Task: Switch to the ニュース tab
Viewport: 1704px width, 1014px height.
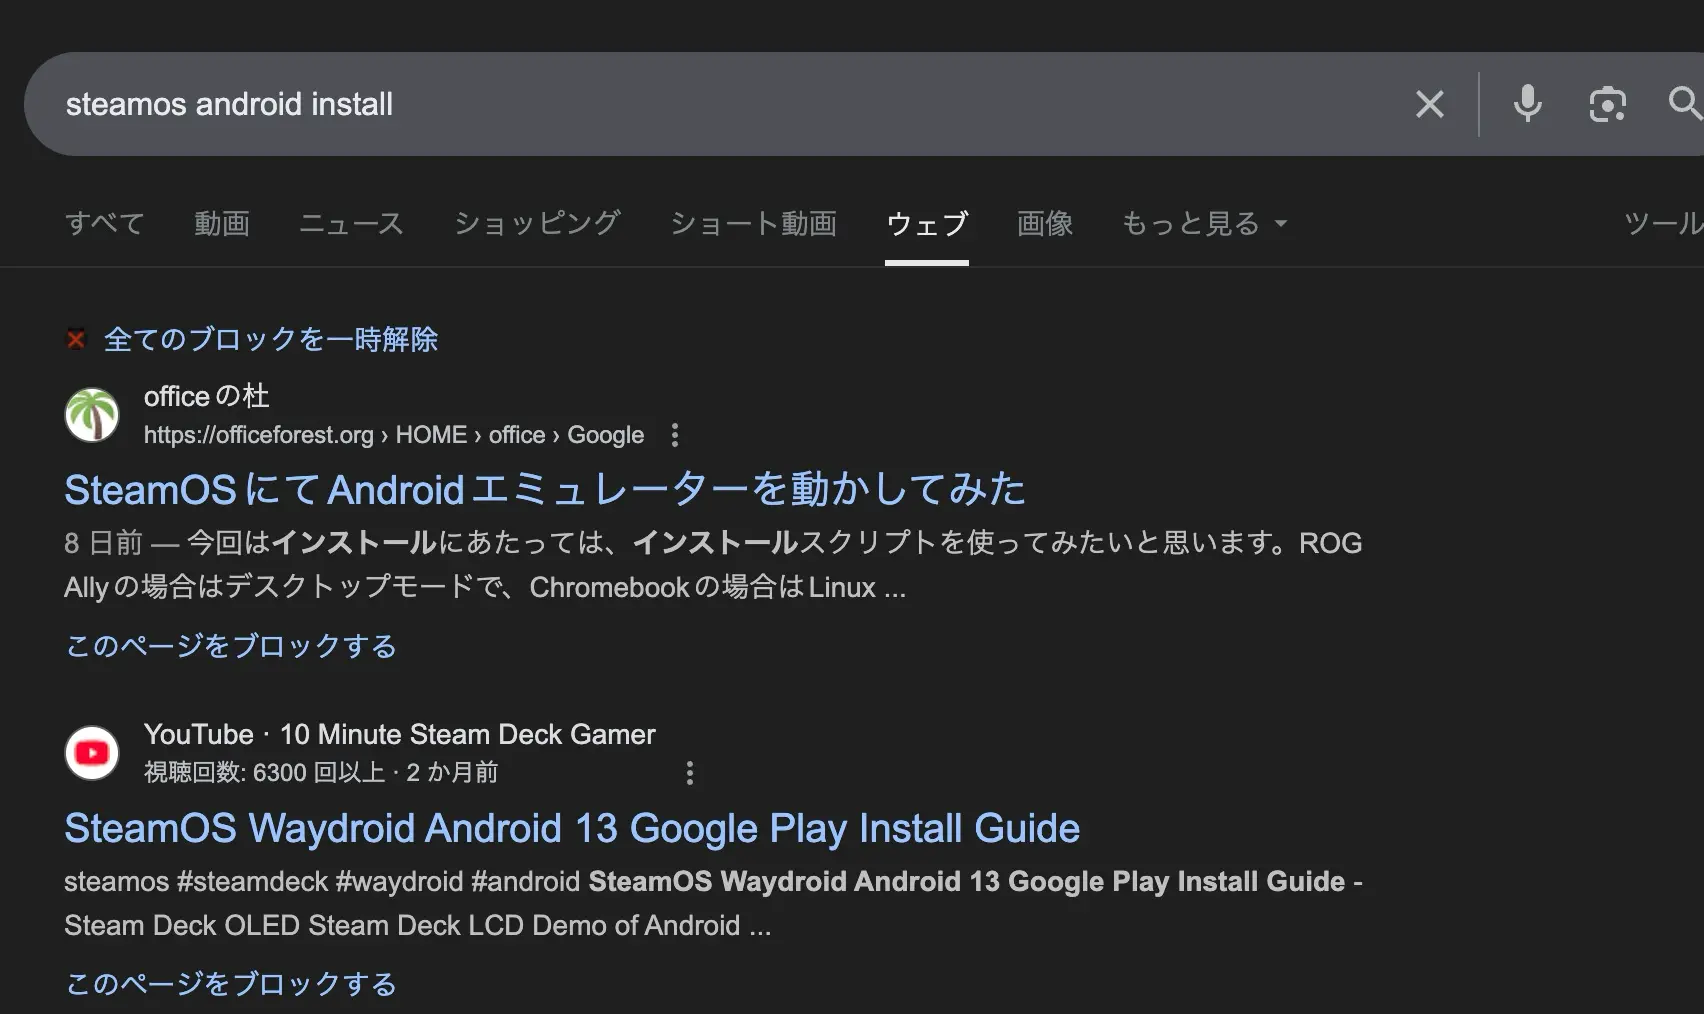Action: [351, 223]
